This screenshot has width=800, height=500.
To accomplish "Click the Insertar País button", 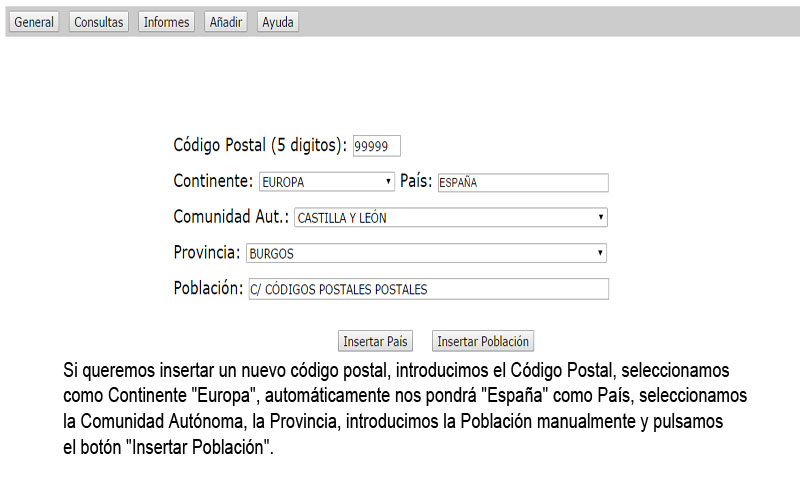I will coord(375,341).
